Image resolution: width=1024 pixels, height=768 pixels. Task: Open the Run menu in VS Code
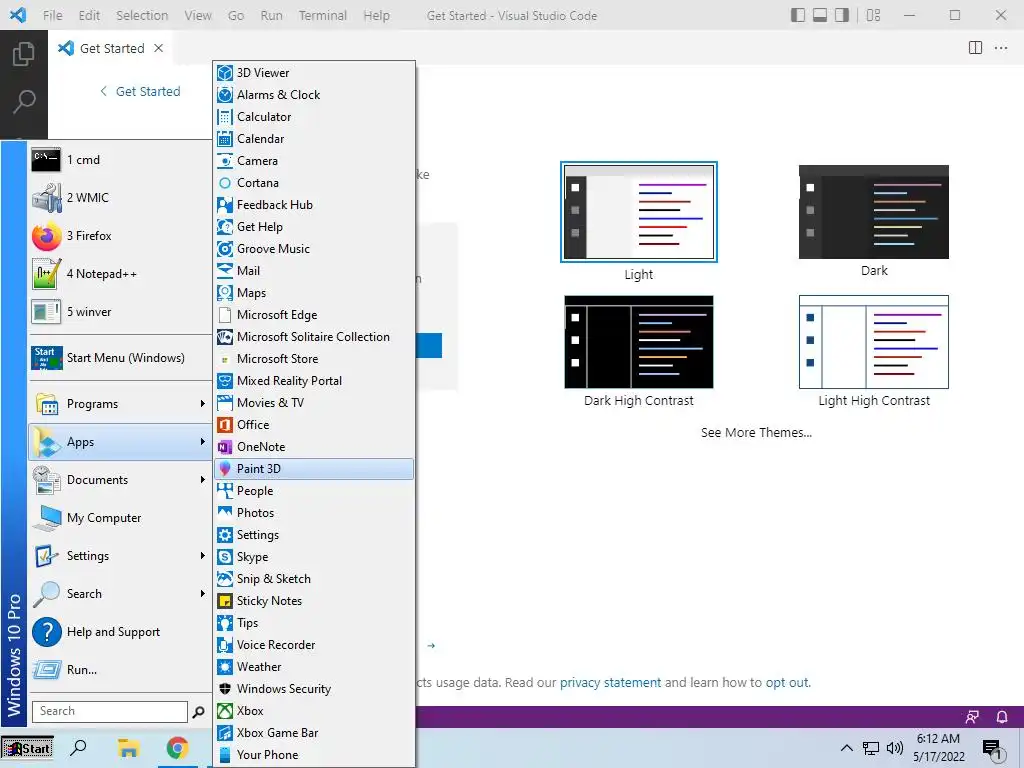[272, 15]
